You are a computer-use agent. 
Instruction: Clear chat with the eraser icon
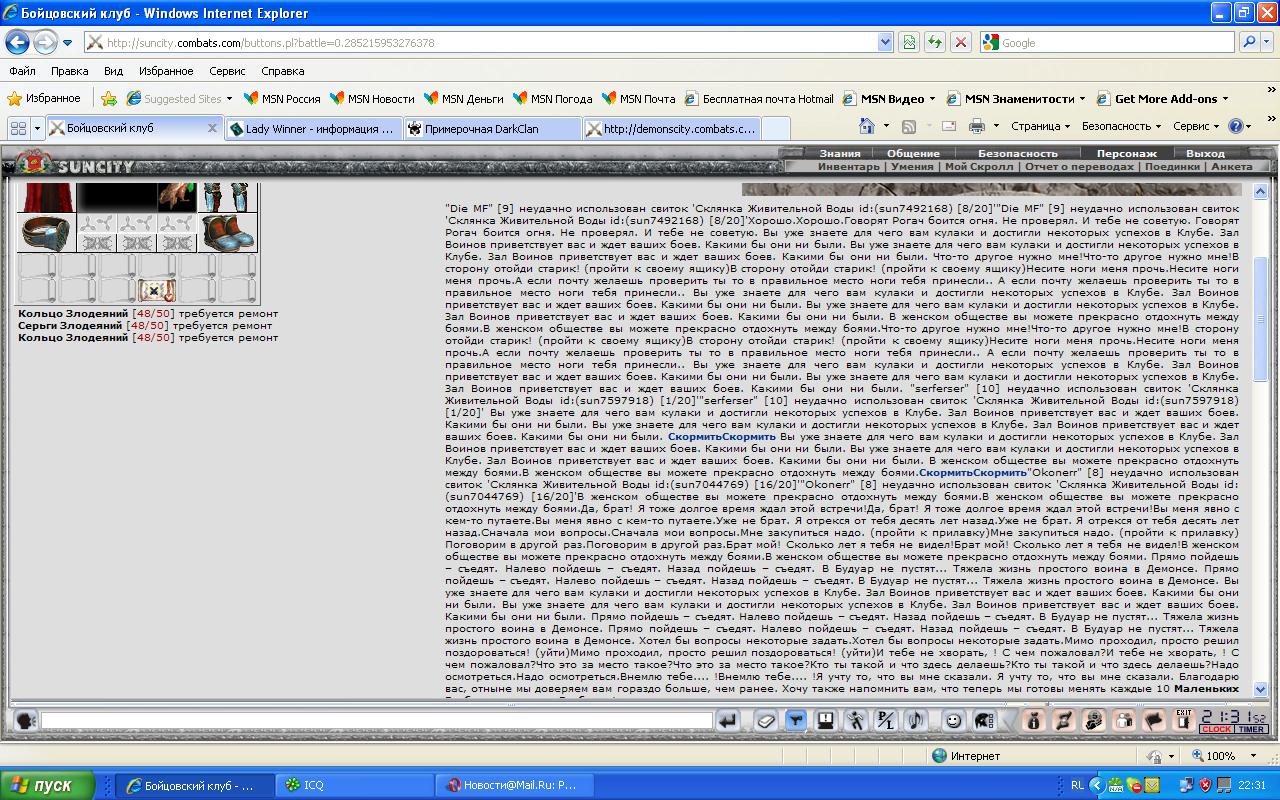(x=765, y=720)
